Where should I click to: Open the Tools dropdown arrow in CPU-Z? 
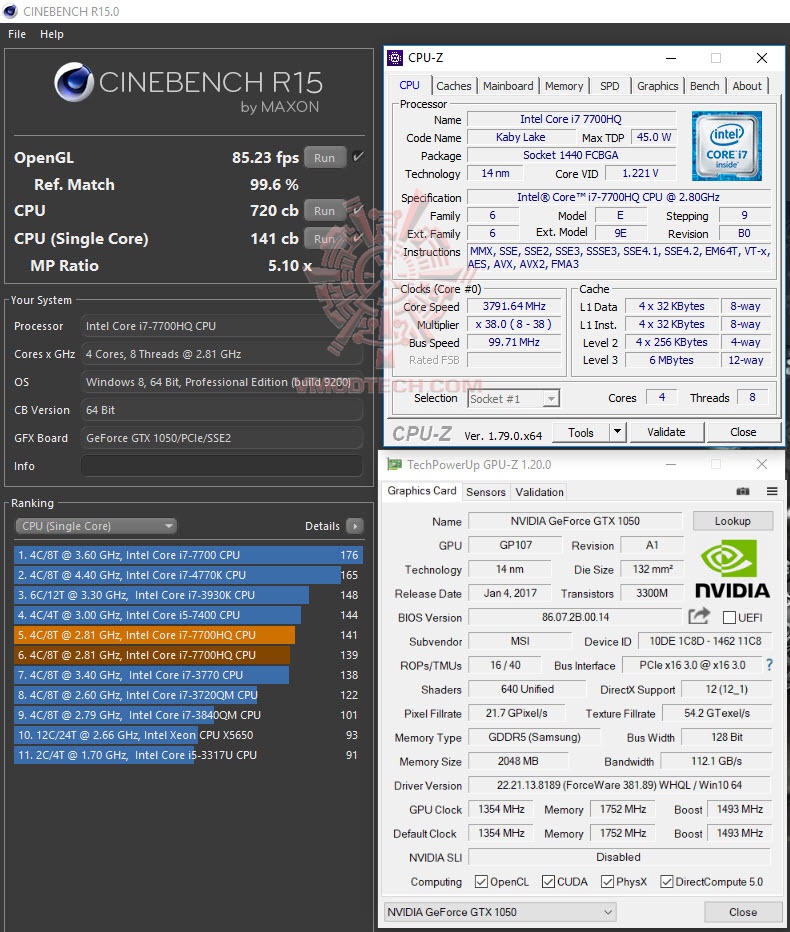click(x=618, y=432)
